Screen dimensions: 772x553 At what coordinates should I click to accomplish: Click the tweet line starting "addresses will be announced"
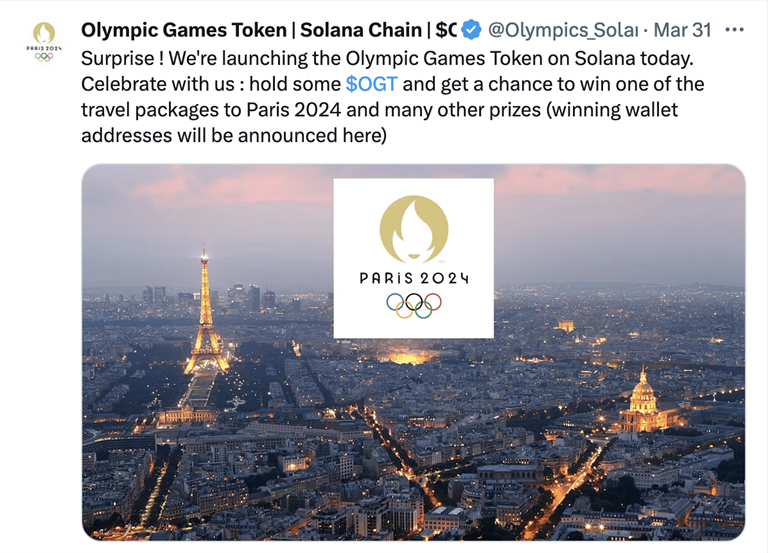(232, 135)
